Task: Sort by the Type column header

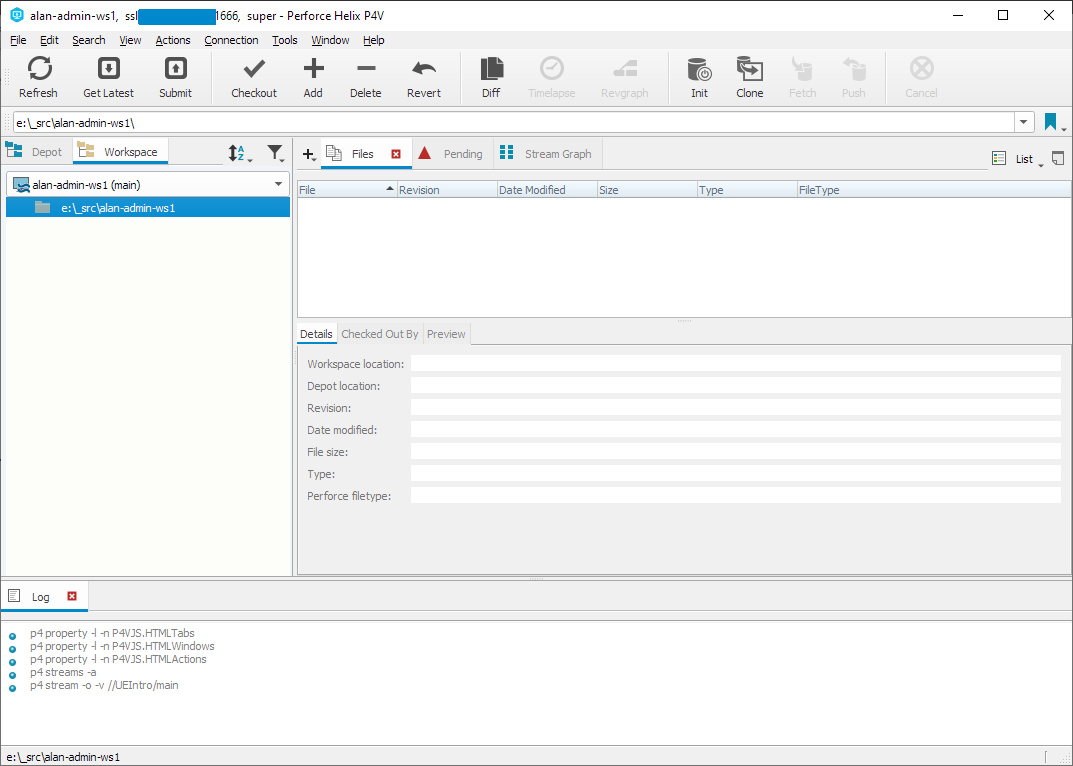Action: (747, 190)
